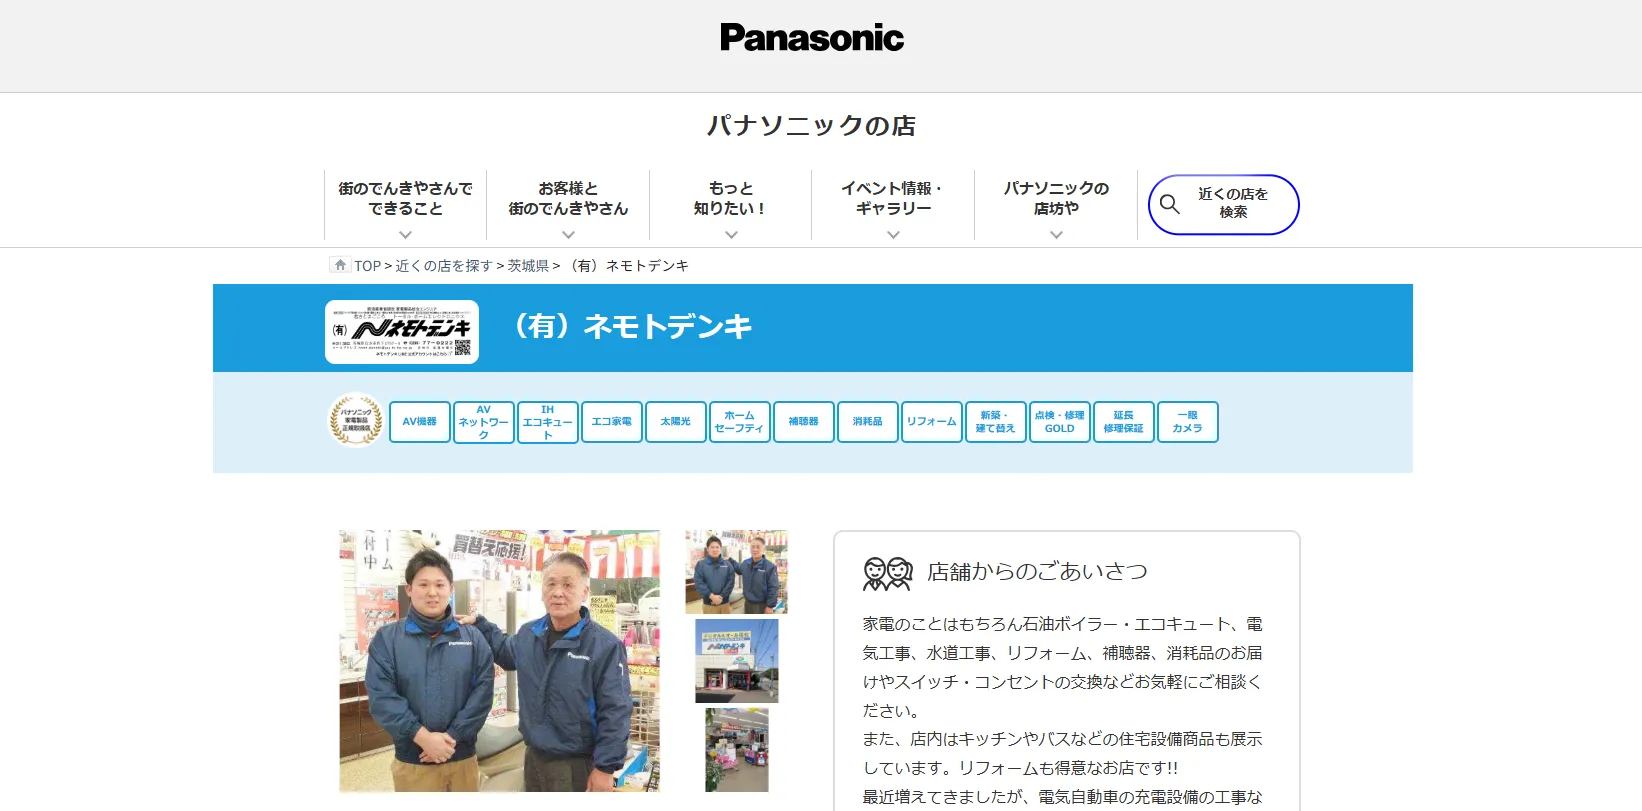Follow the 近くの店を探す breadcrumb link

444,266
